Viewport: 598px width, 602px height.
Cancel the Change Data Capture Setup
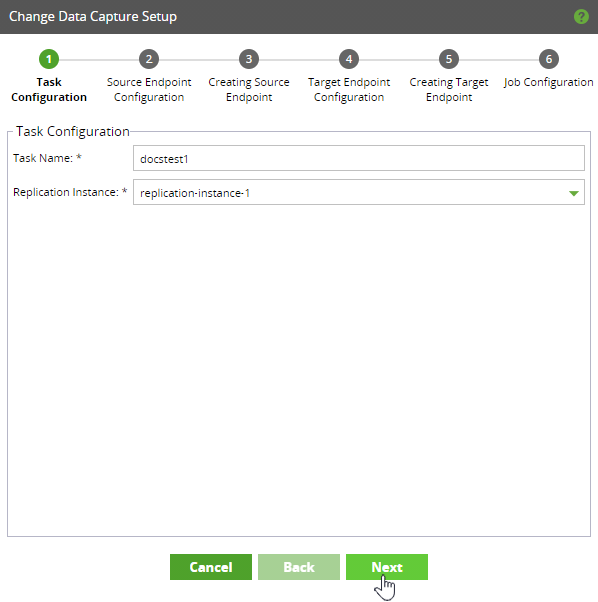[211, 567]
